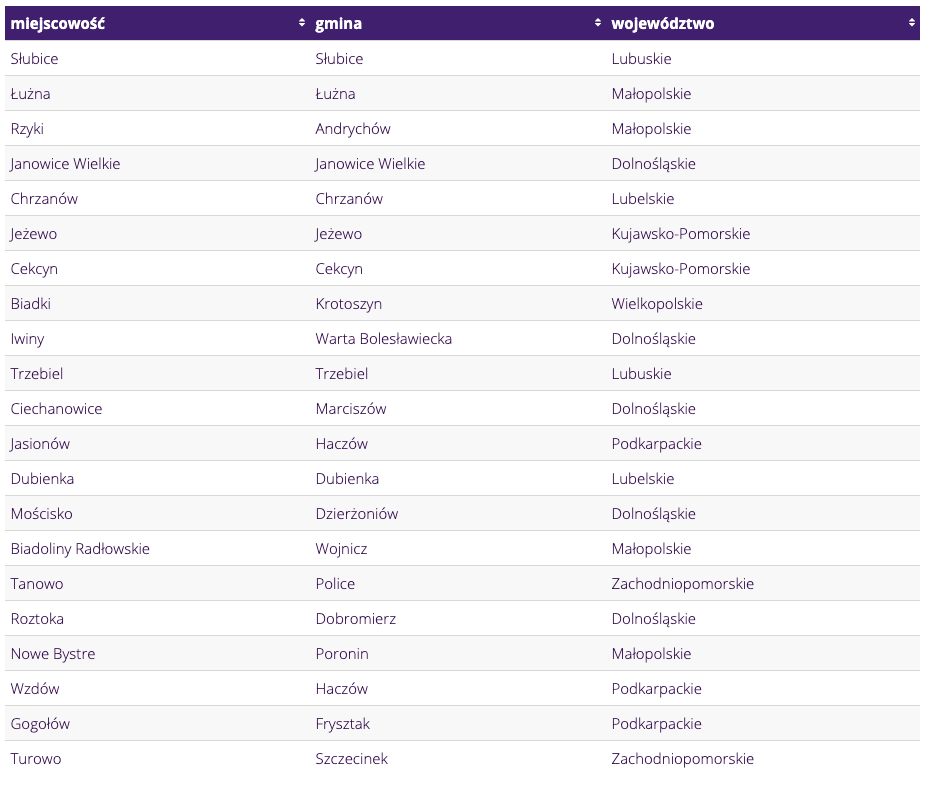This screenshot has width=931, height=791.
Task: Select the Dzierżoniów gmina cell
Action: 356,514
